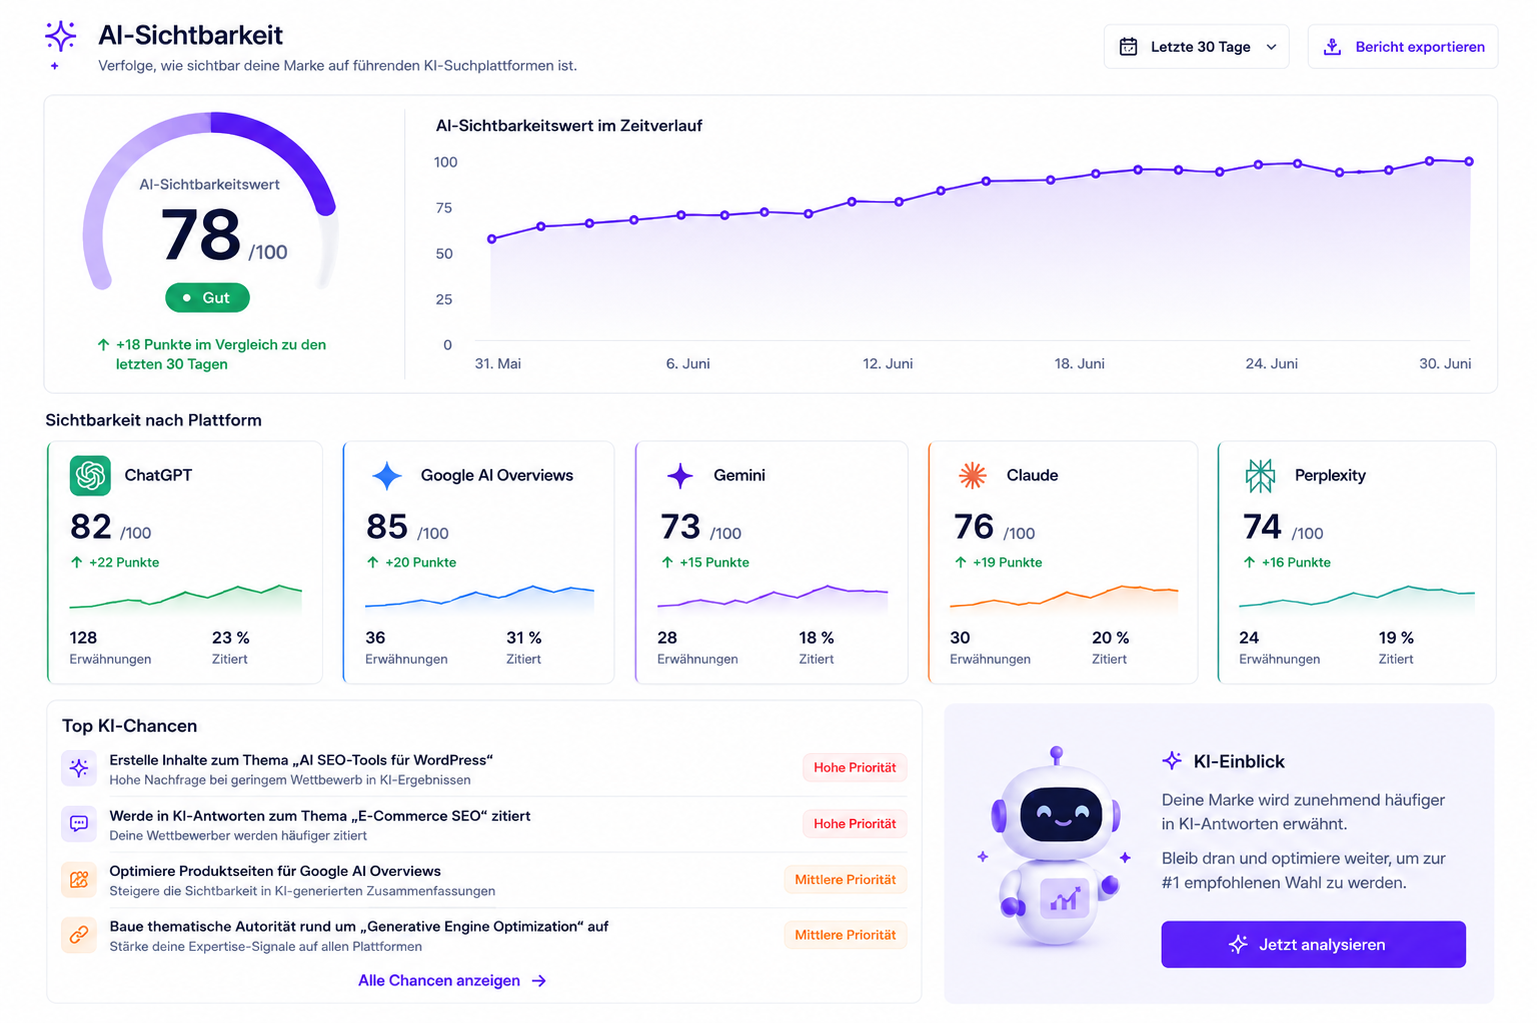The image size is (1537, 1023).
Task: Click the link icon for Generative Engine Optimization
Action: pyautogui.click(x=79, y=935)
